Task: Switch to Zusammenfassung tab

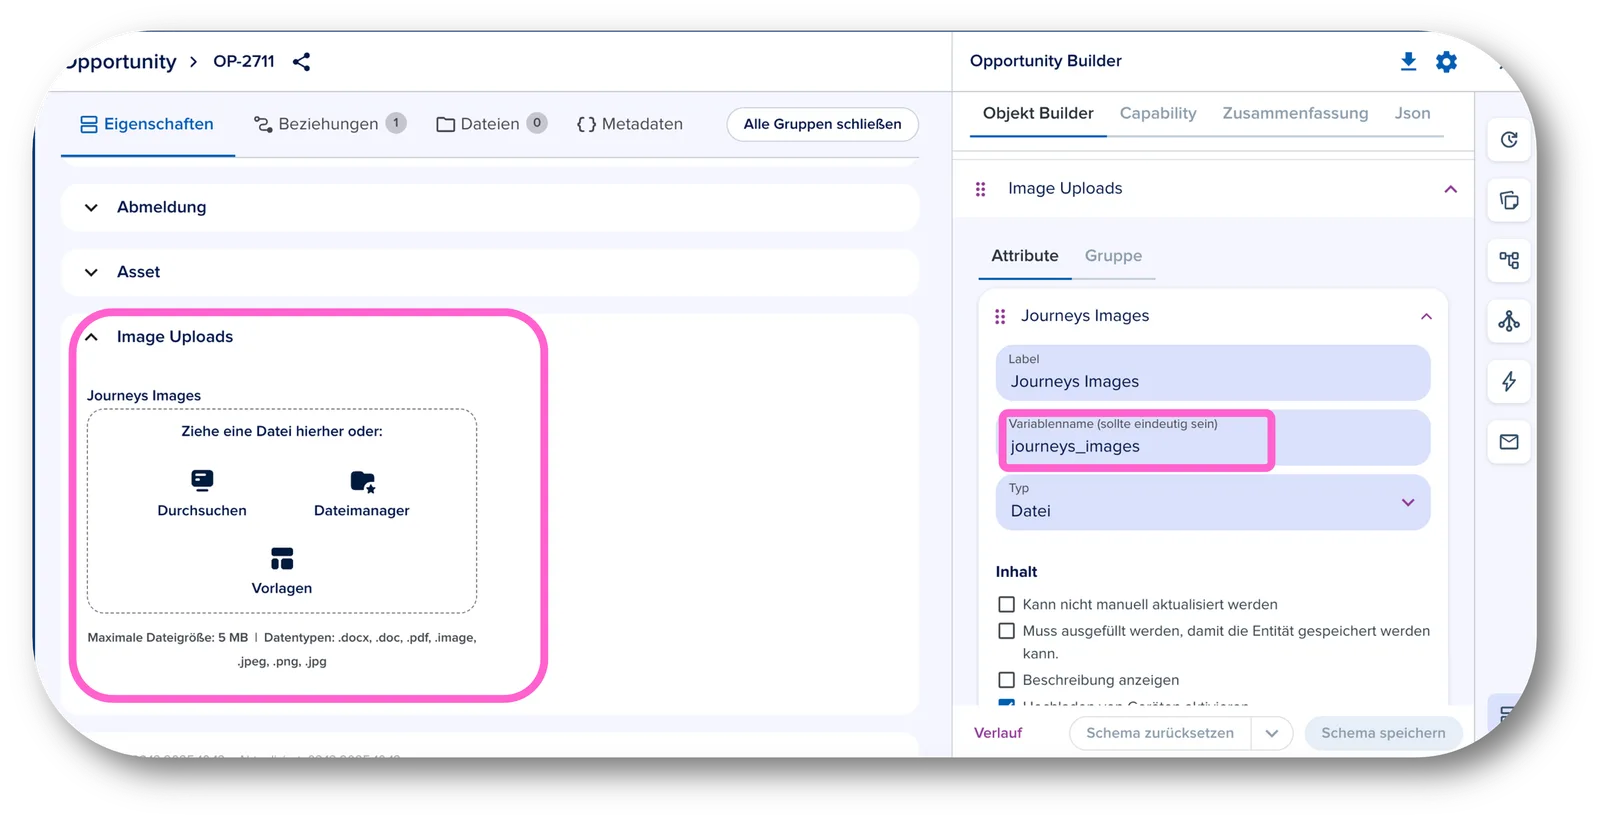Action: pyautogui.click(x=1295, y=113)
